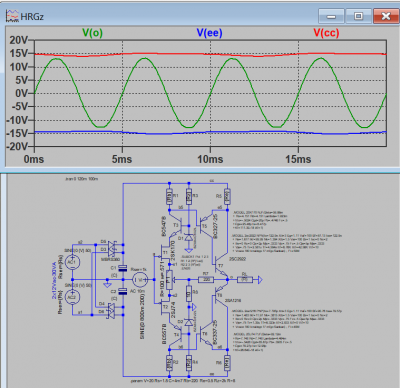The image size is (400, 388).
Task: Select diode D2 symbol
Action: click(x=189, y=322)
